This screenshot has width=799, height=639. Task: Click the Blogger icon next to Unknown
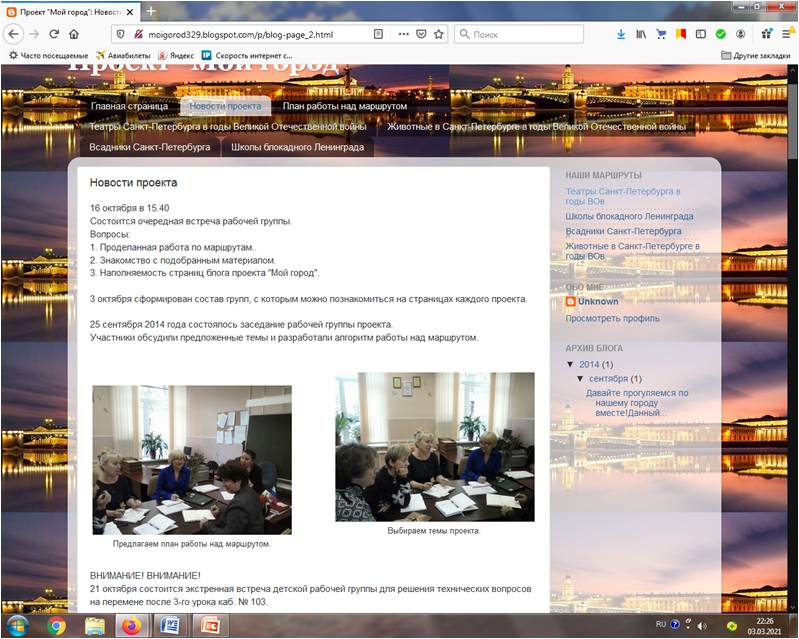[571, 301]
